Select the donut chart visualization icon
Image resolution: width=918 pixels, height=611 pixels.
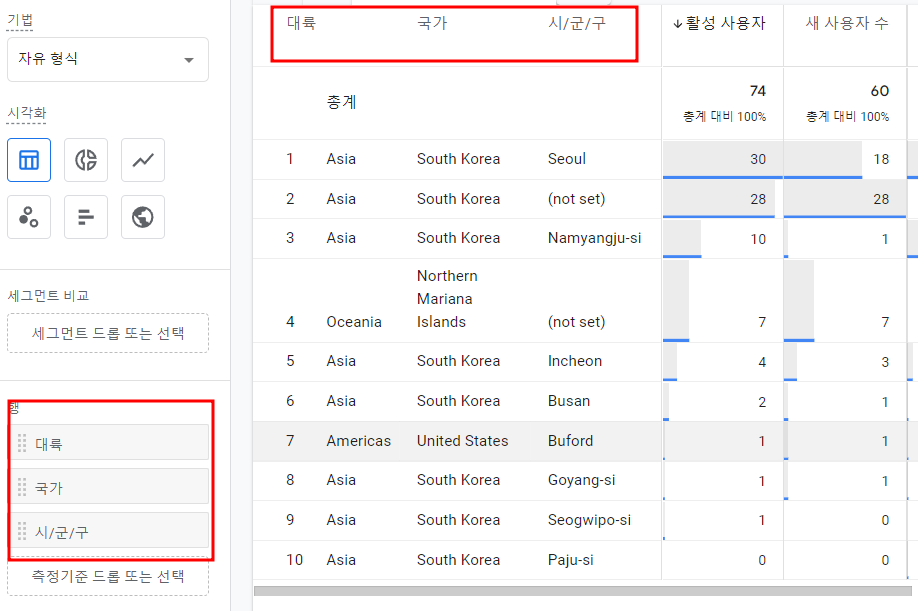[x=85, y=160]
